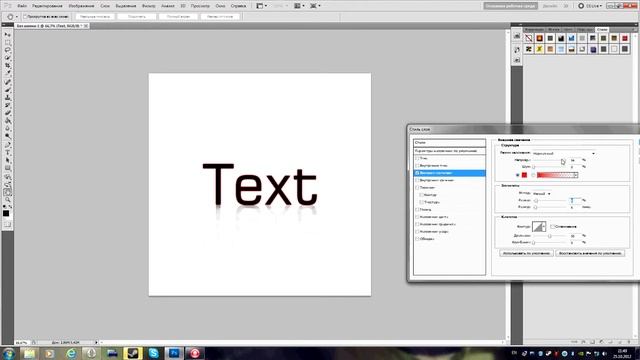640x360 pixels.
Task: Close the open document tab
Action: pyautogui.click(x=86, y=26)
